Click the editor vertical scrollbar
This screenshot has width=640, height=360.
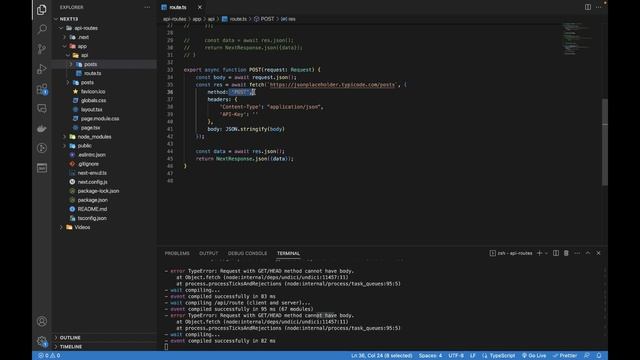tap(604, 142)
